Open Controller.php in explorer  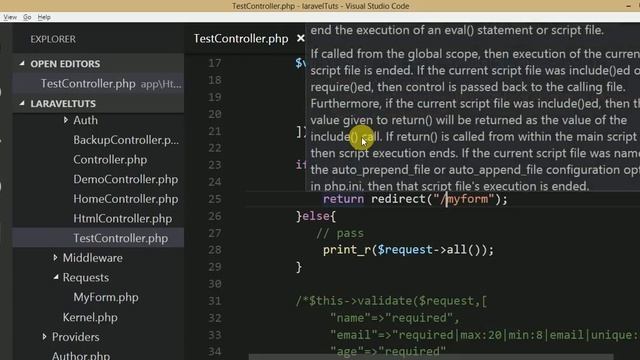click(x=110, y=160)
